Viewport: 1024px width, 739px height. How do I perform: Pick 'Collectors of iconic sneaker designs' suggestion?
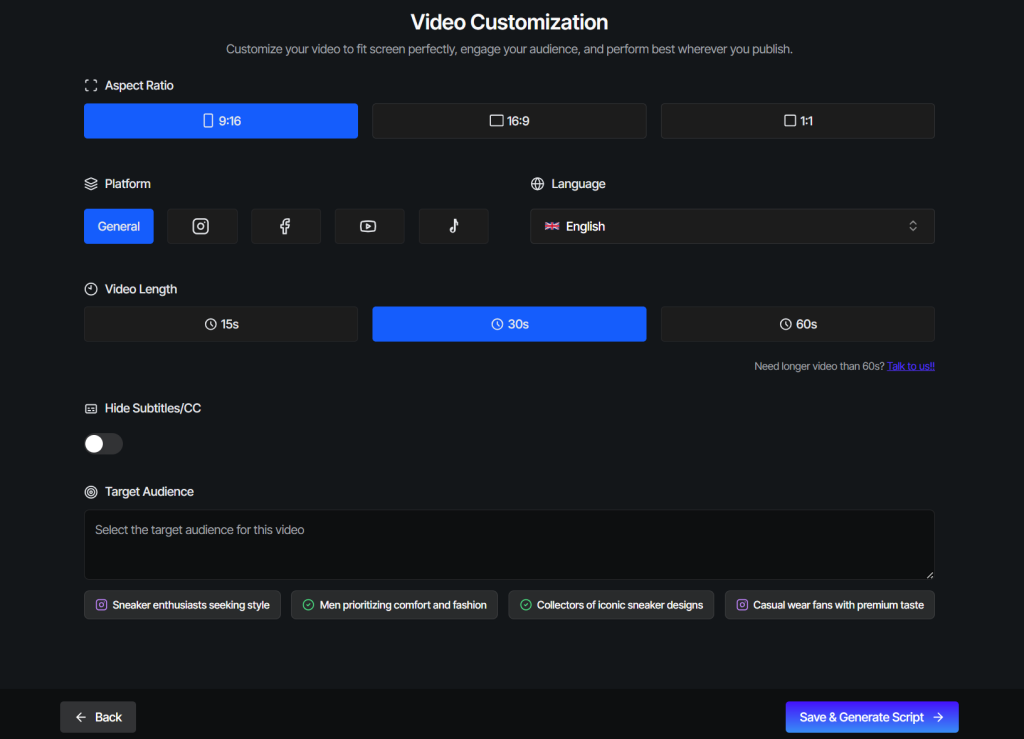(x=611, y=605)
